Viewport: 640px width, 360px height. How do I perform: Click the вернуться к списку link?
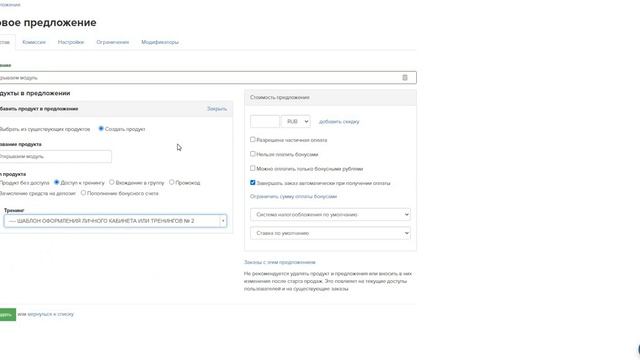point(50,314)
